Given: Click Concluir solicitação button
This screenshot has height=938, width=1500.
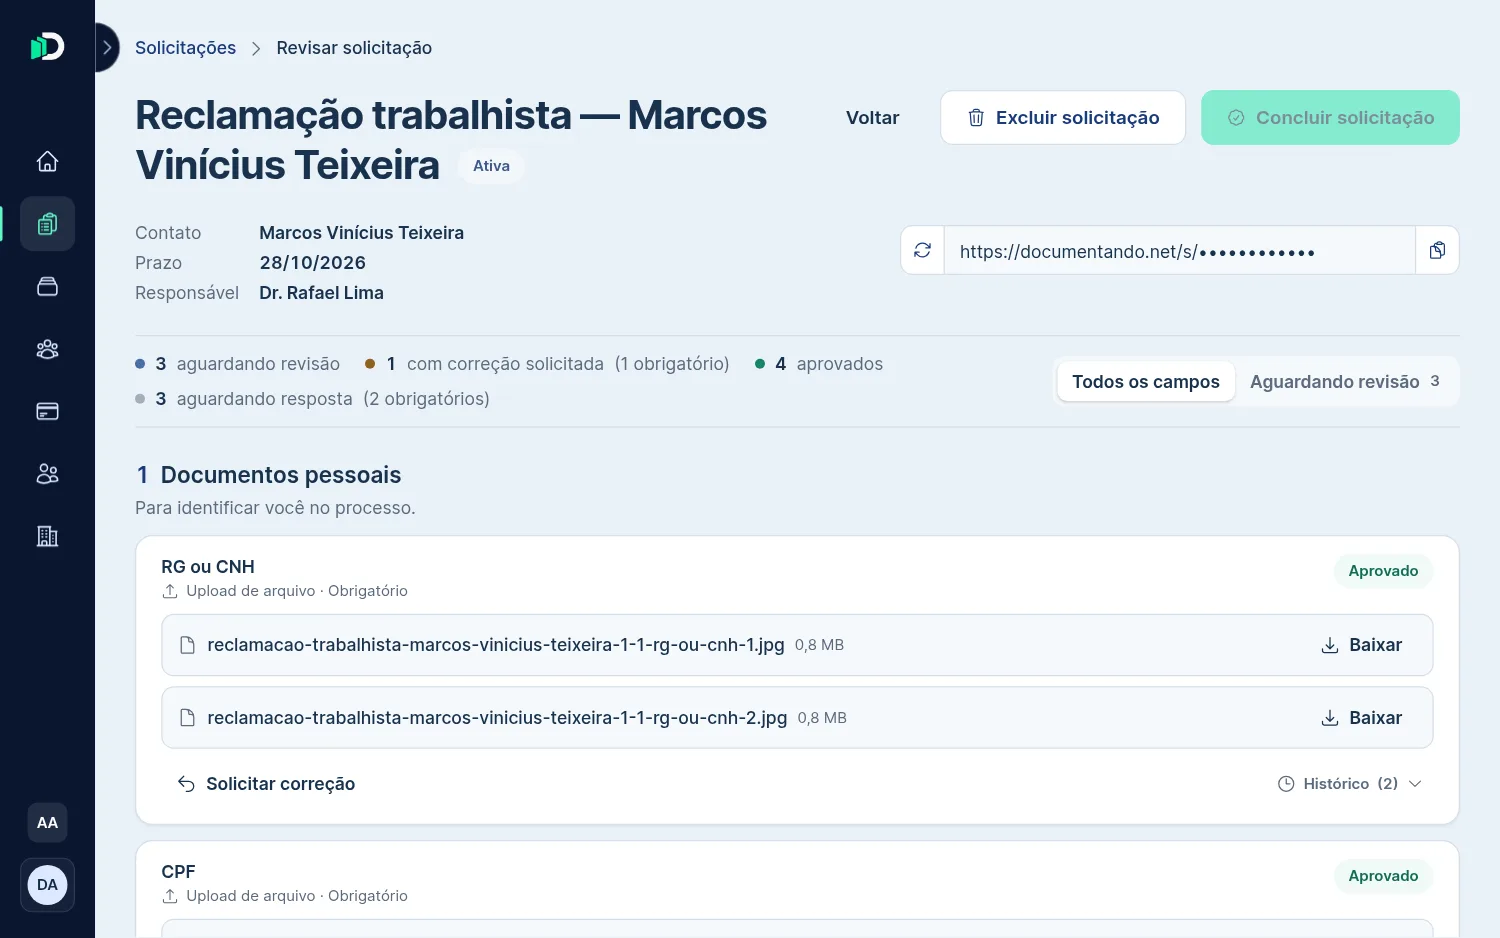Looking at the screenshot, I should coord(1330,118).
